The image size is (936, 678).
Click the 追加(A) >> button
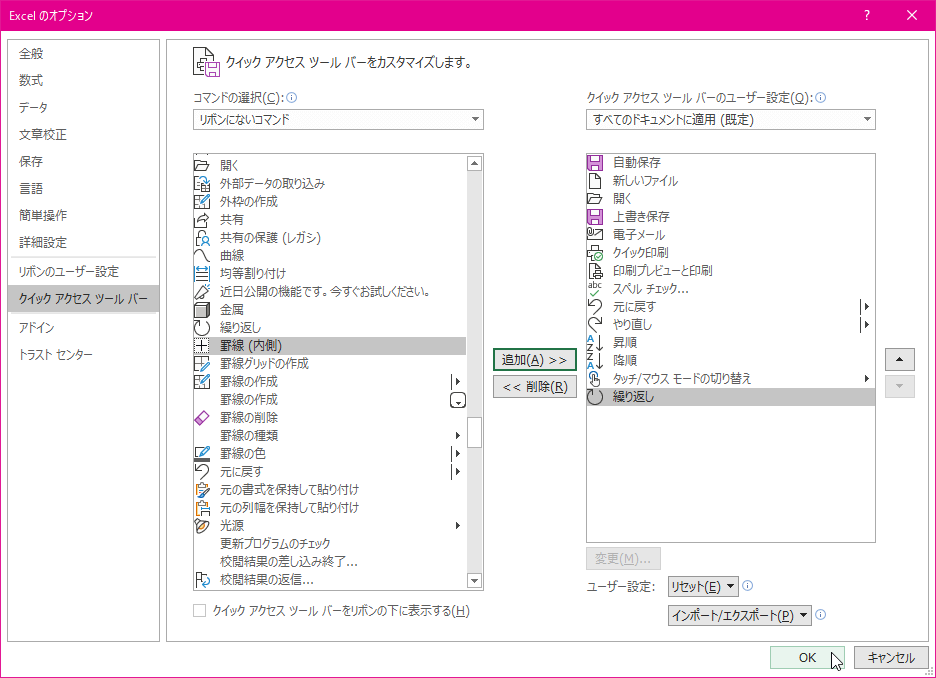pos(534,360)
